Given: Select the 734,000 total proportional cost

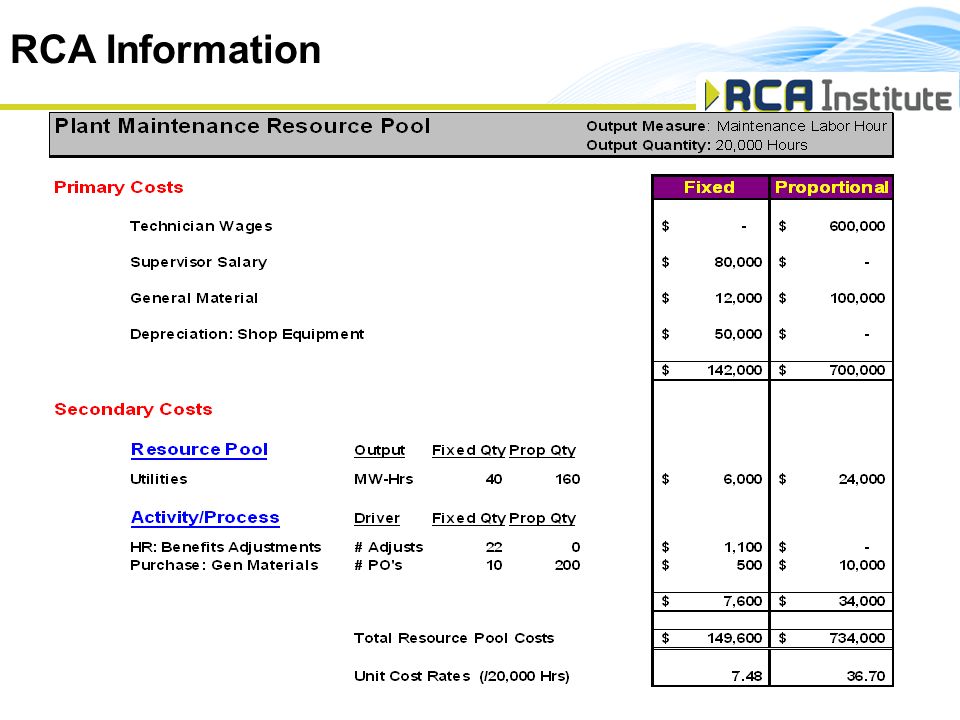Looking at the screenshot, I should [x=857, y=638].
